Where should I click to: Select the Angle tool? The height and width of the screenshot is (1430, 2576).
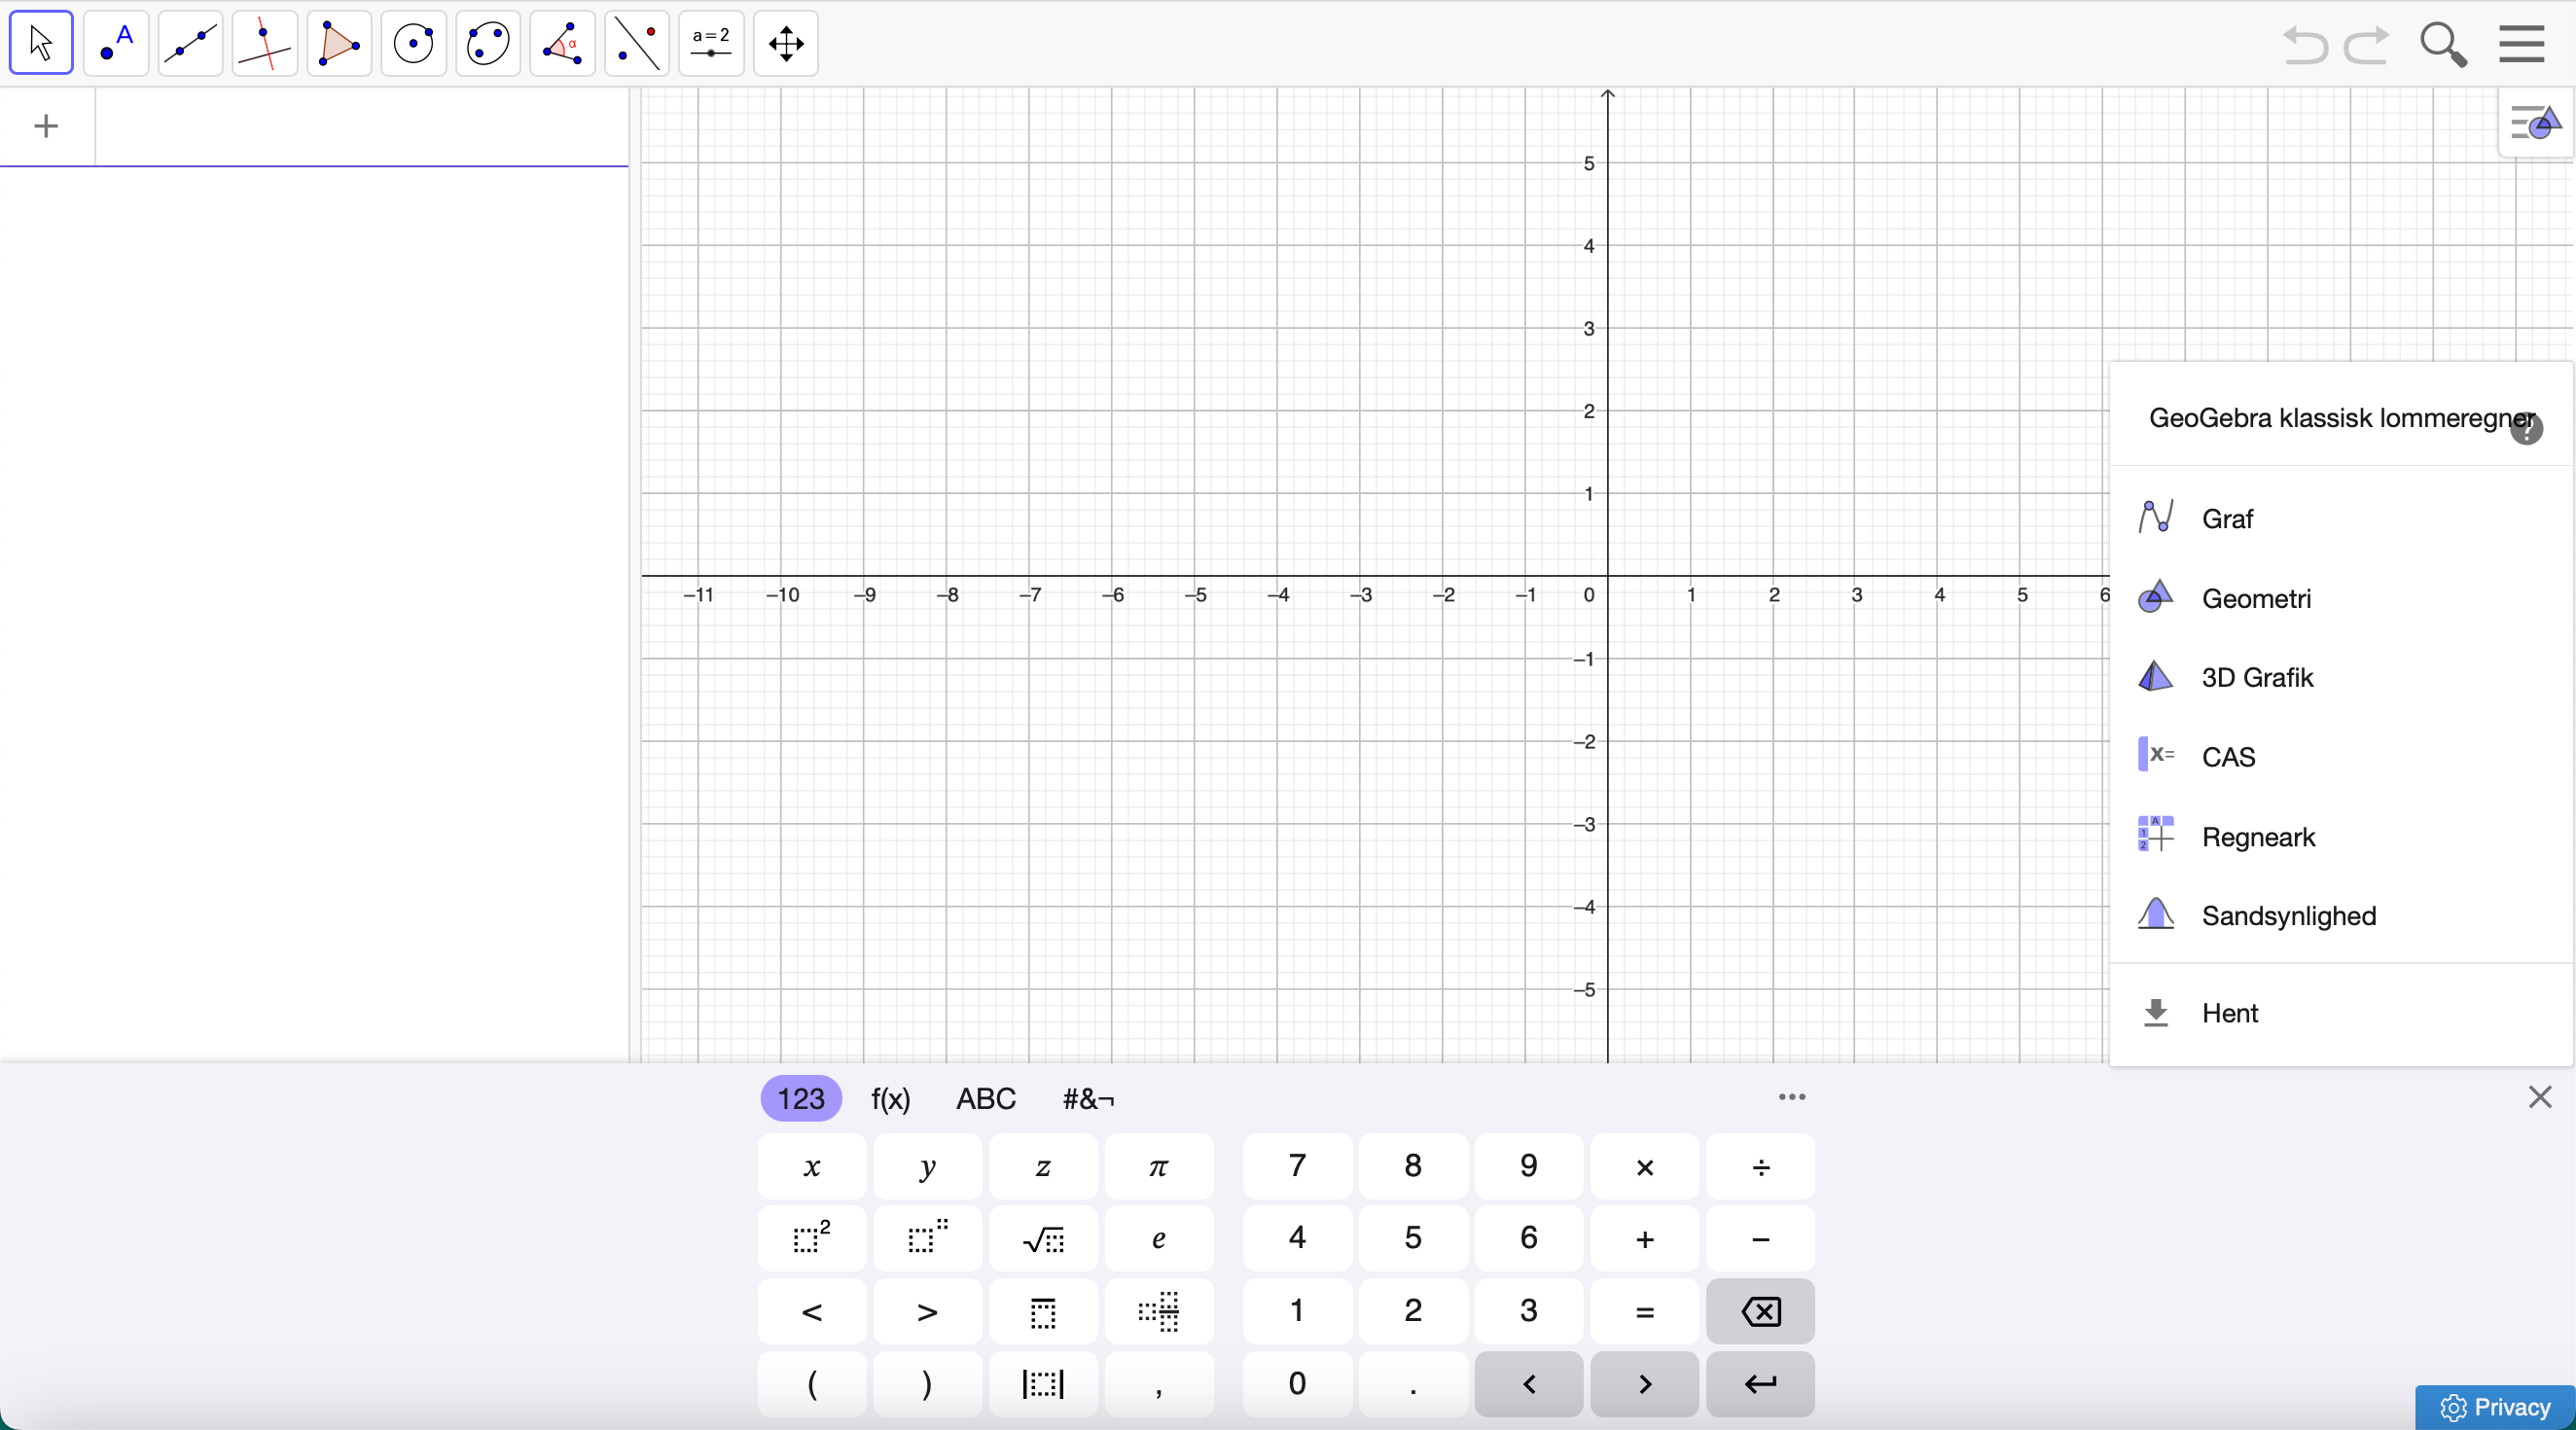pyautogui.click(x=562, y=43)
